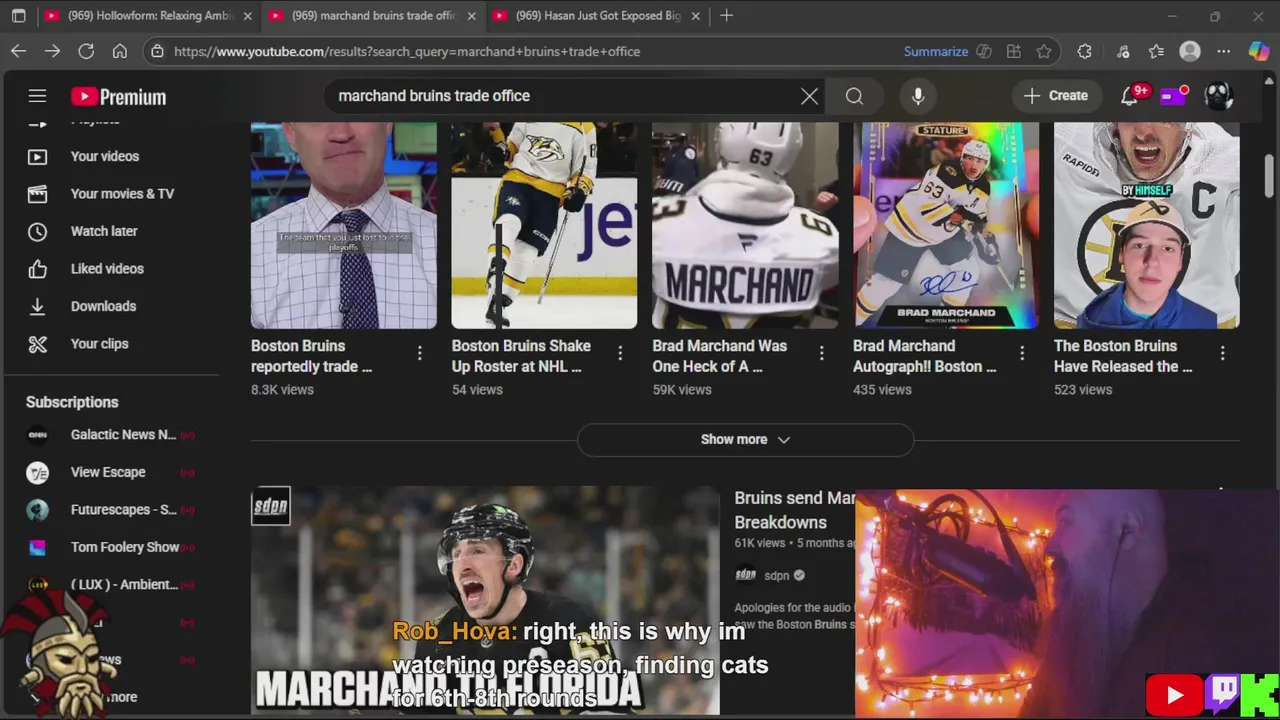Viewport: 1280px width, 720px height.
Task: Play the Brad Marchand Autograph card thumbnail
Action: [946, 226]
